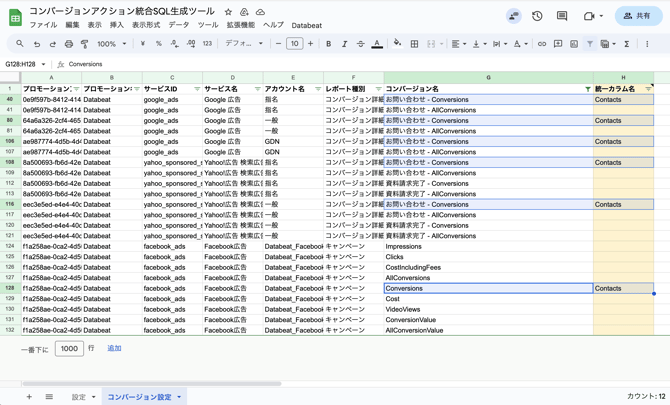Open the font family dropdown
Image resolution: width=670 pixels, height=405 pixels.
[244, 44]
